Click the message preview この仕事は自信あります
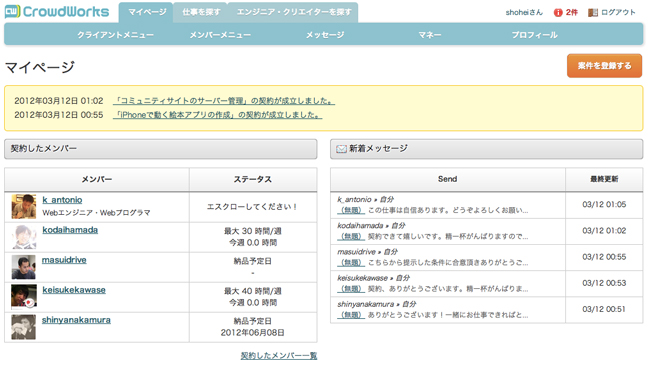650x369 pixels. point(448,210)
